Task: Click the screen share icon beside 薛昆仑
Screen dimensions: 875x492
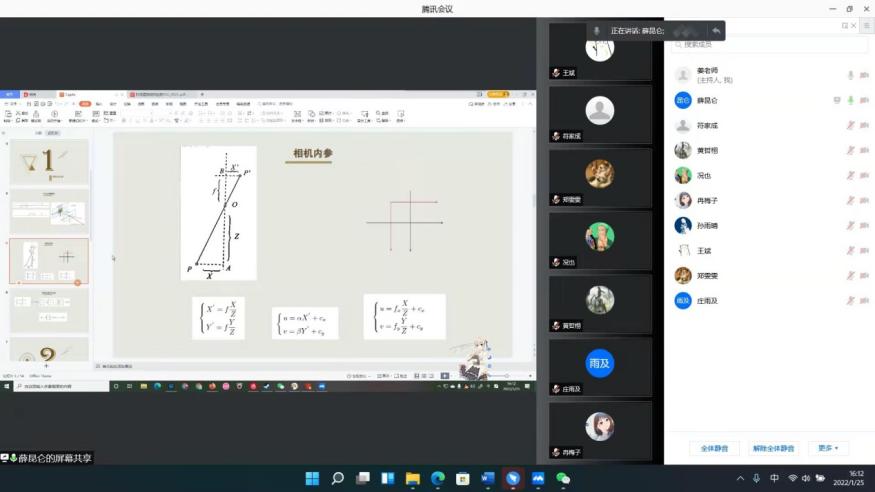Action: tap(837, 100)
